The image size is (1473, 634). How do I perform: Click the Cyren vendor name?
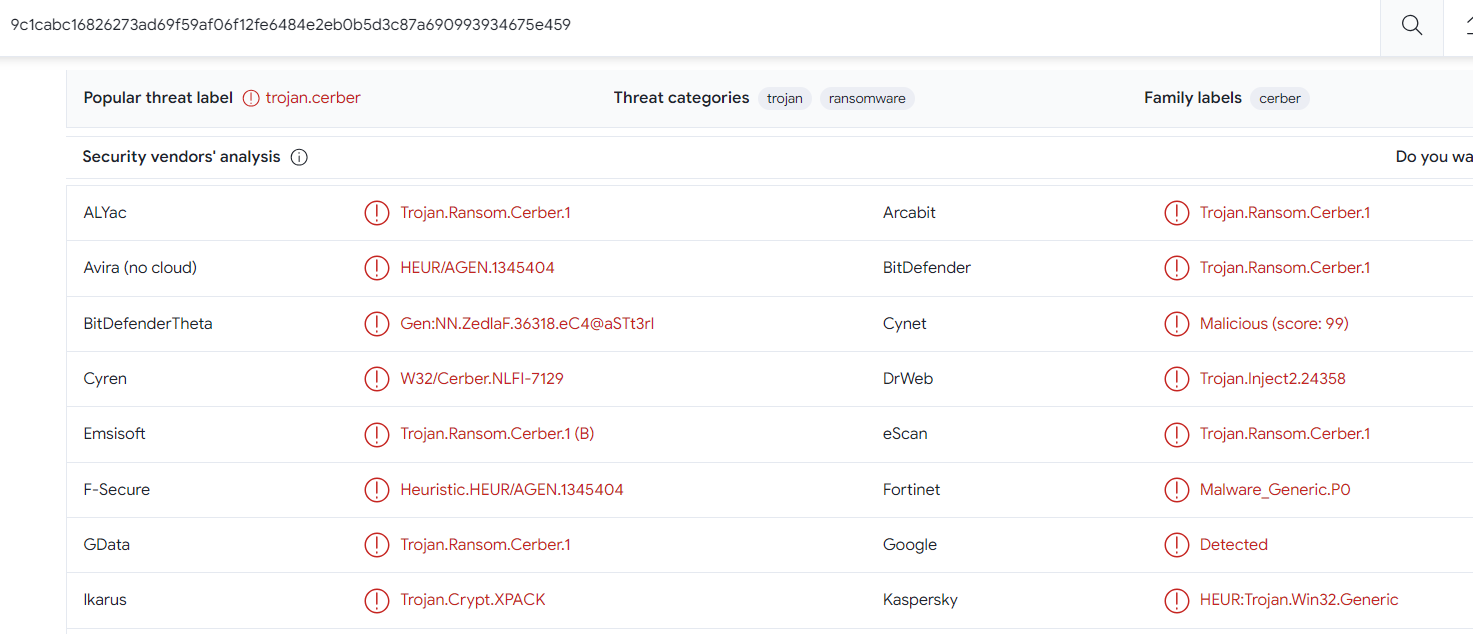click(x=105, y=379)
